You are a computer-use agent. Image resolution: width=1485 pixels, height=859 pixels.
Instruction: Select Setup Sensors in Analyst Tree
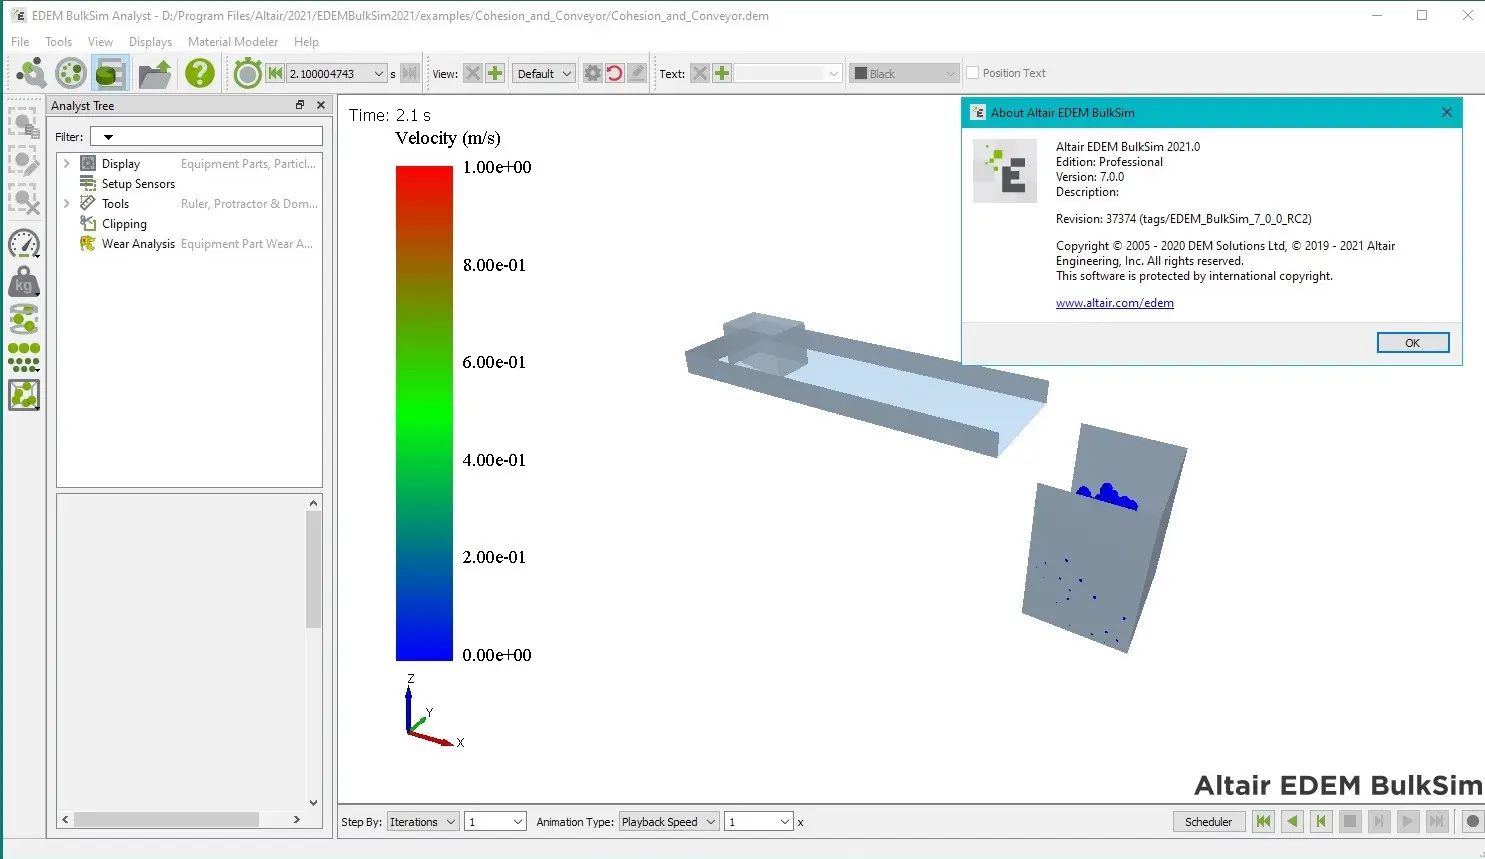click(x=138, y=184)
